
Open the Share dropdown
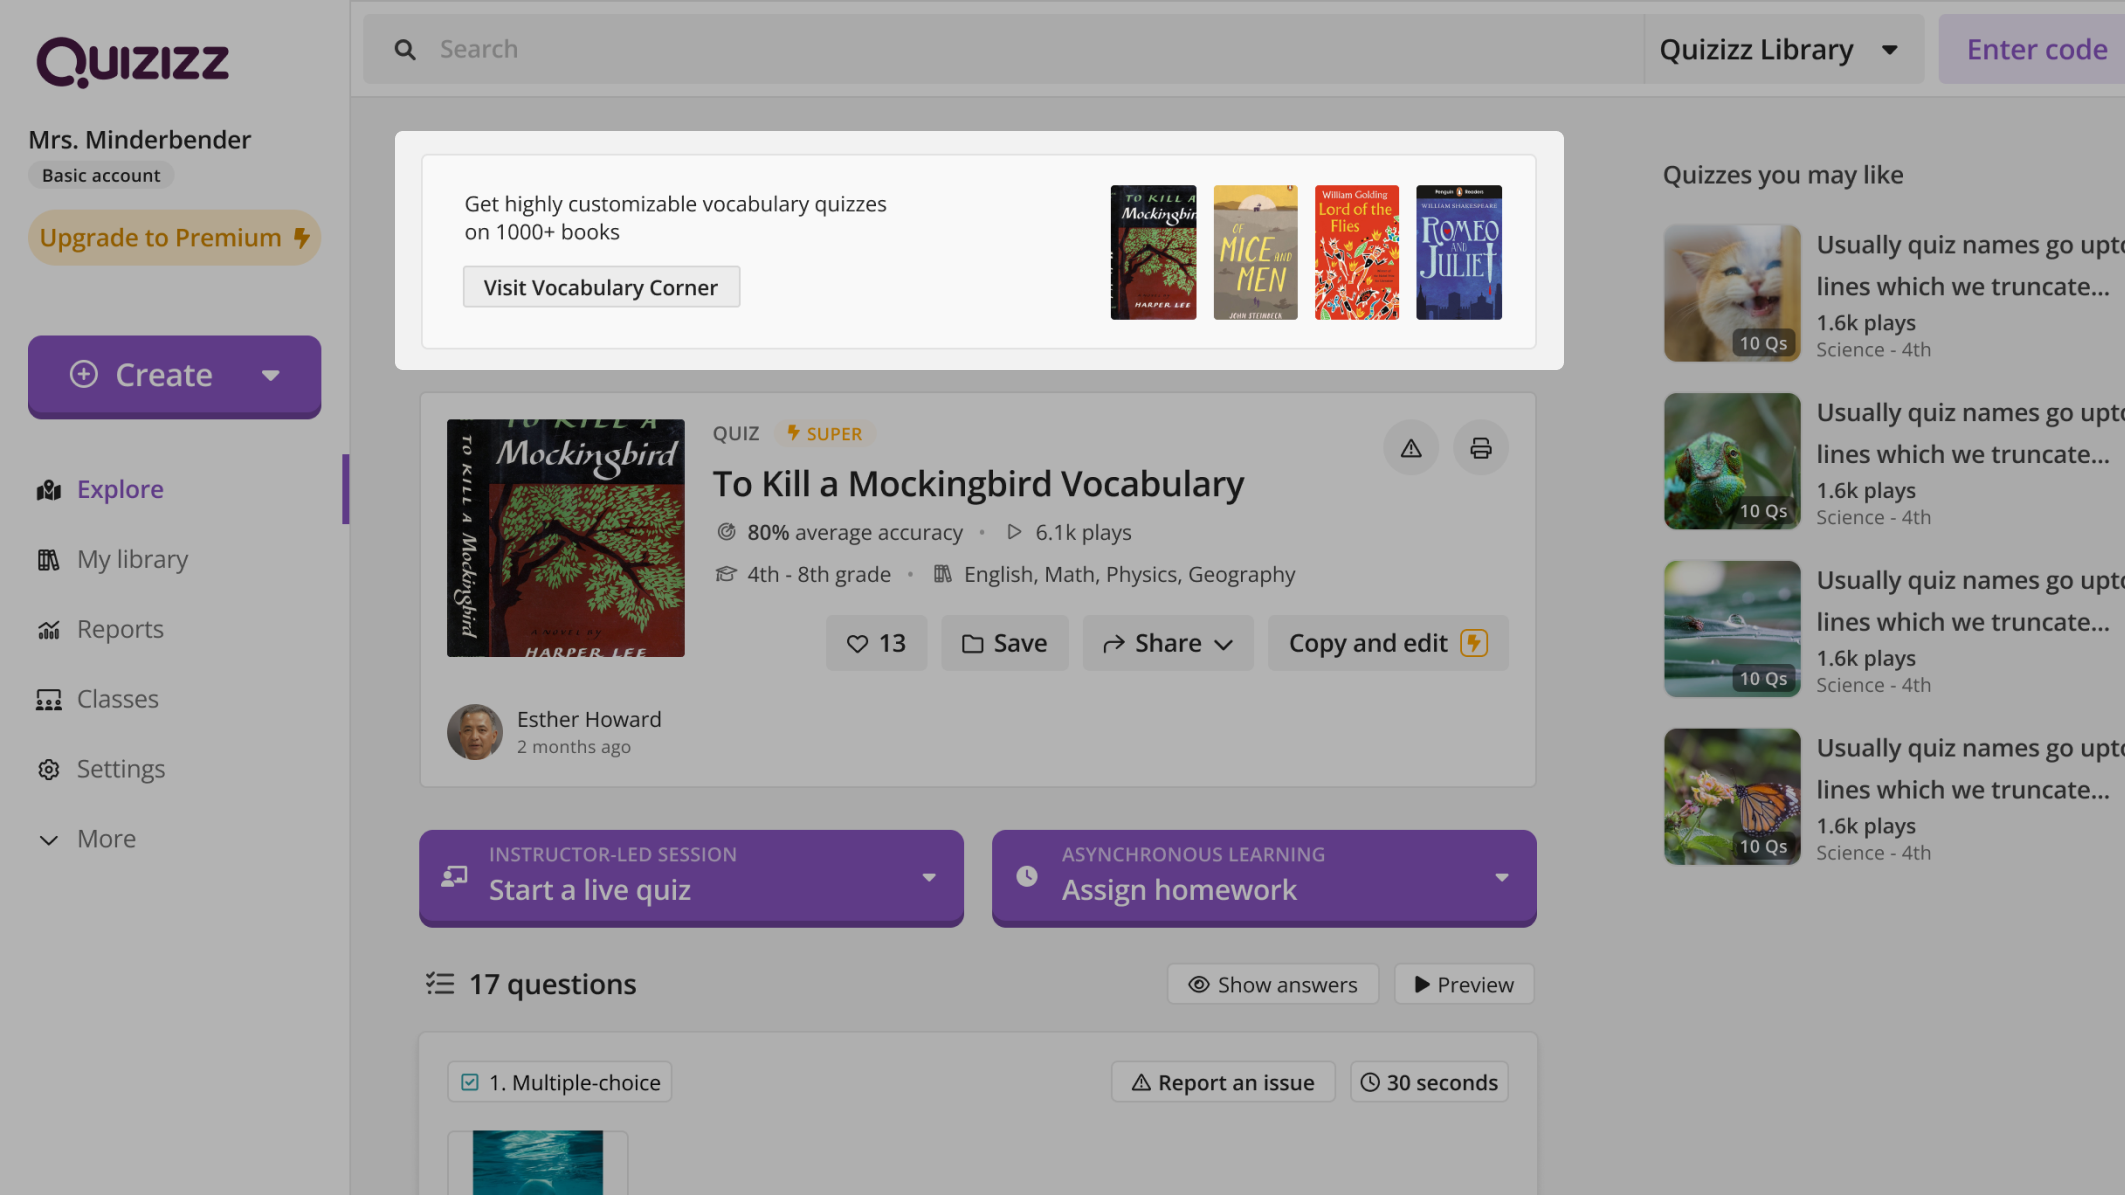coord(1168,643)
